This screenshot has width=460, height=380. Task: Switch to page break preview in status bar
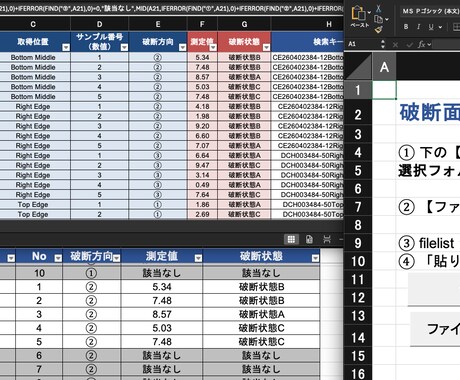coord(327,239)
